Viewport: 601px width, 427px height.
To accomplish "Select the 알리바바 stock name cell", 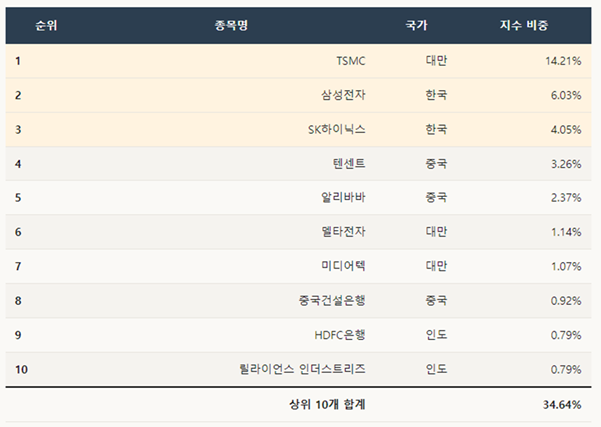I will click(343, 198).
